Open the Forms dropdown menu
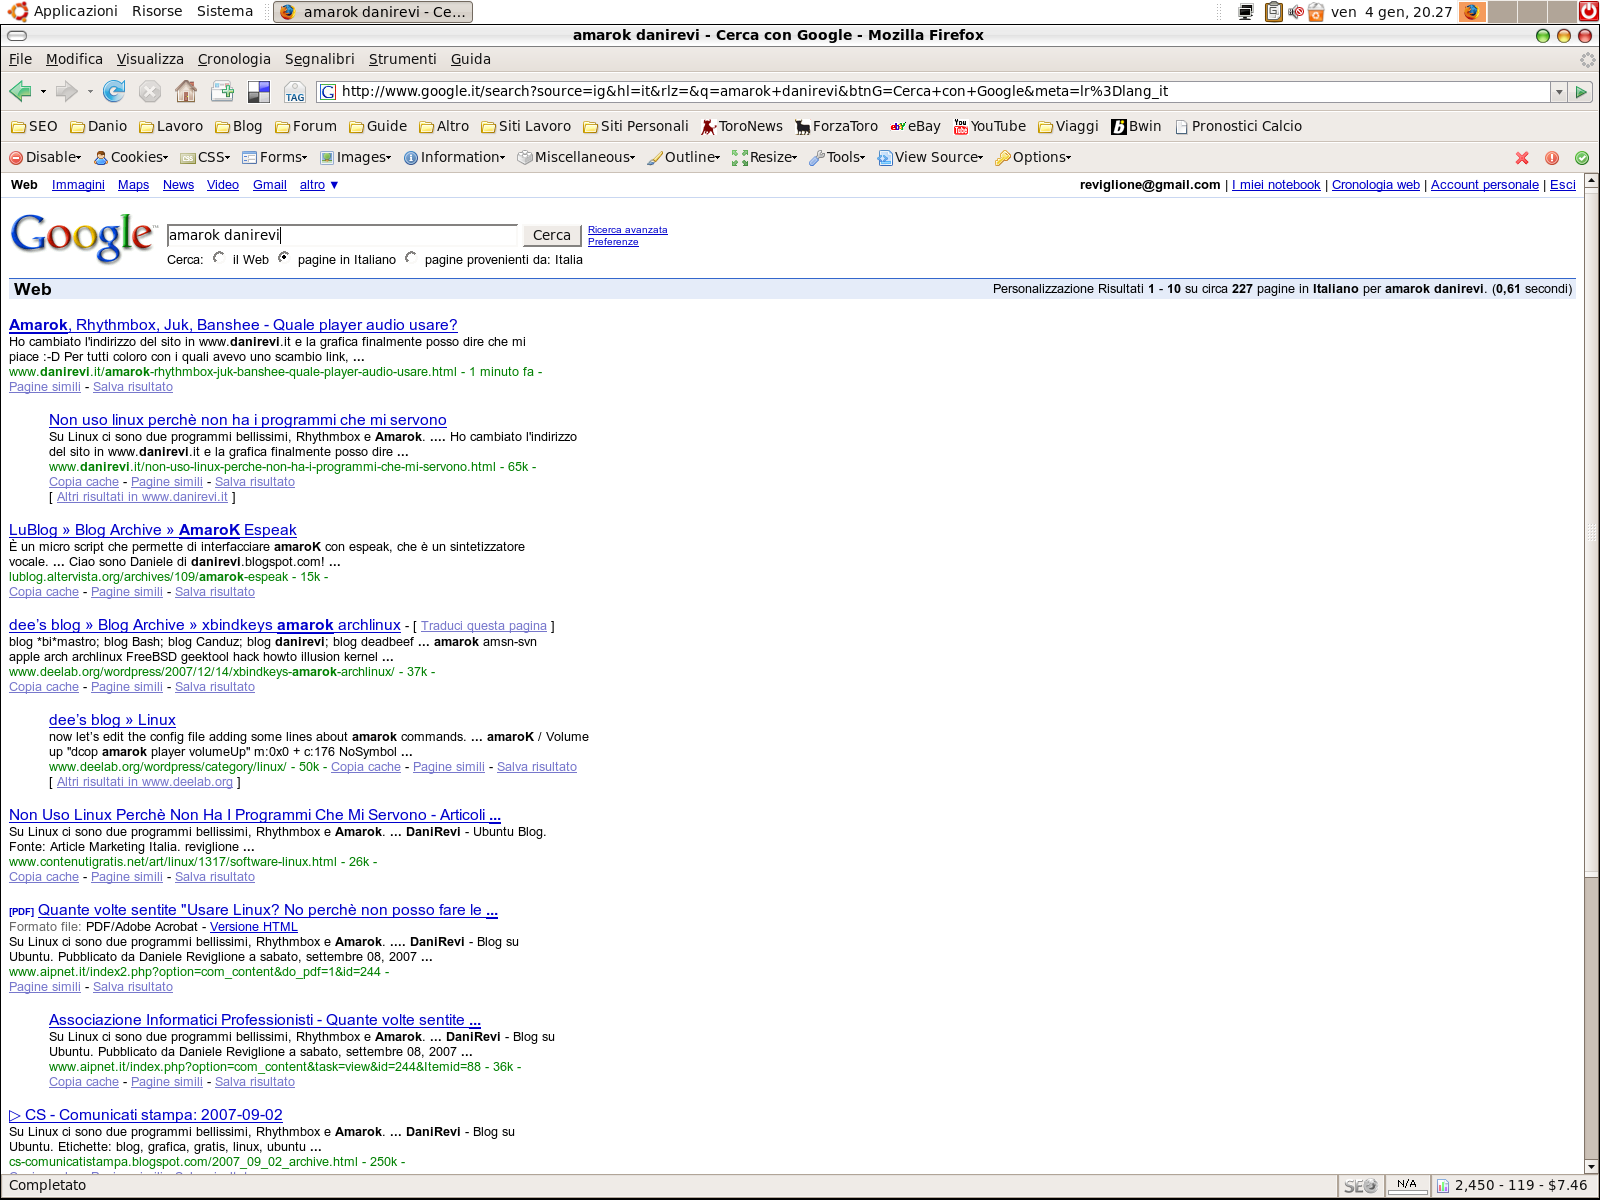Screen dimensions: 1600x1200 [x=275, y=158]
